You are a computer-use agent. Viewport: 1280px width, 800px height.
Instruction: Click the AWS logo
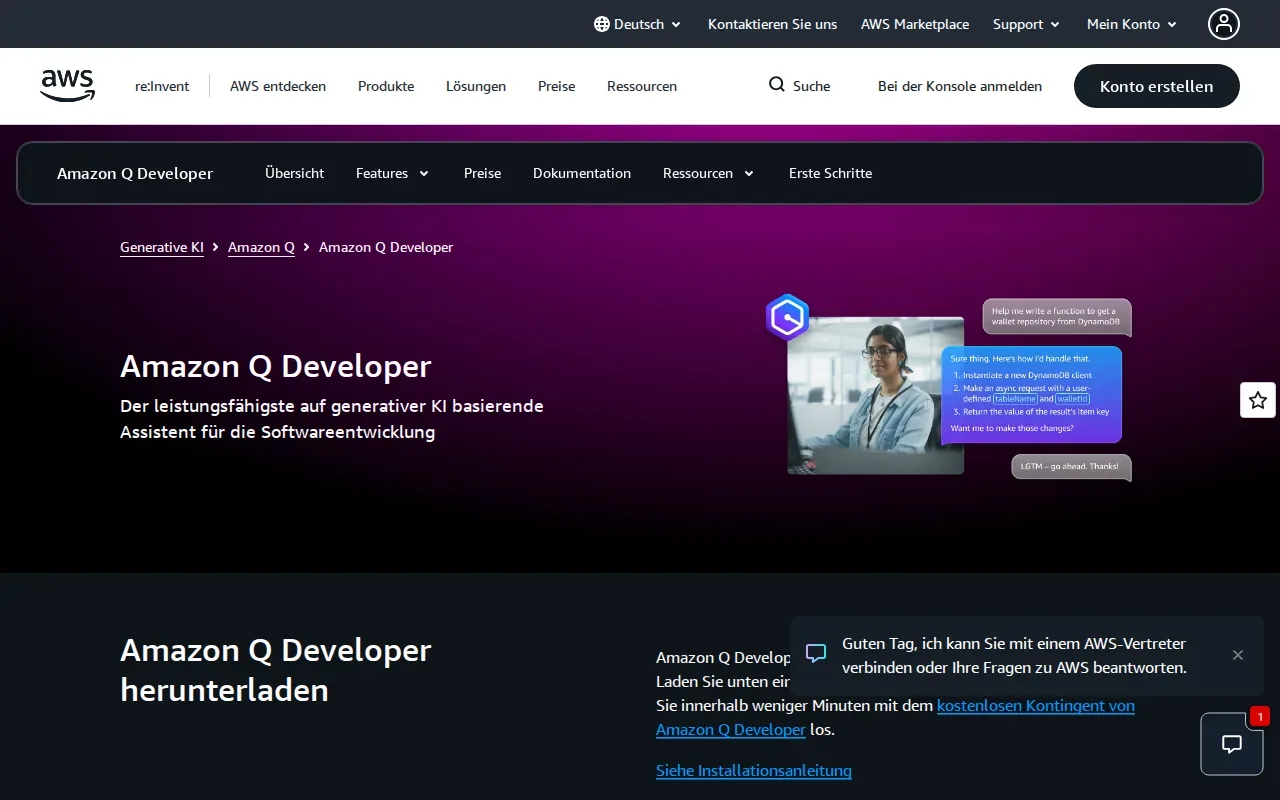68,86
